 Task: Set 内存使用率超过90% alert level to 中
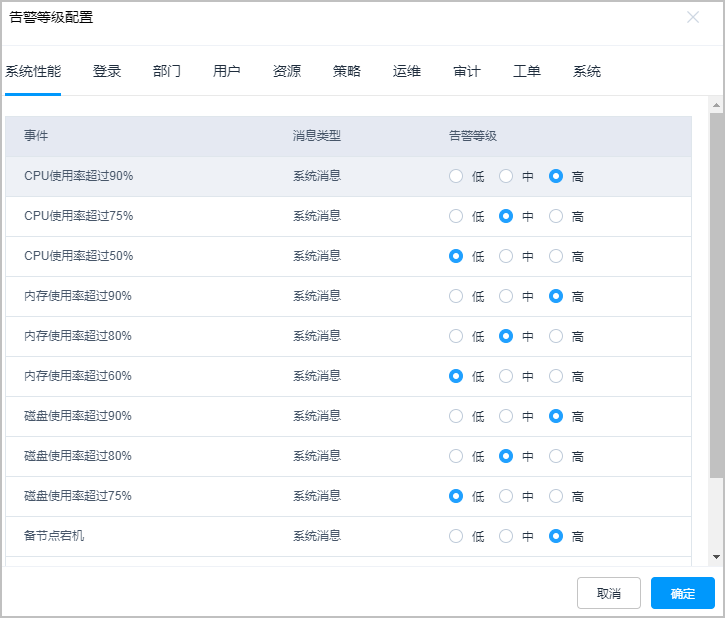pos(506,296)
